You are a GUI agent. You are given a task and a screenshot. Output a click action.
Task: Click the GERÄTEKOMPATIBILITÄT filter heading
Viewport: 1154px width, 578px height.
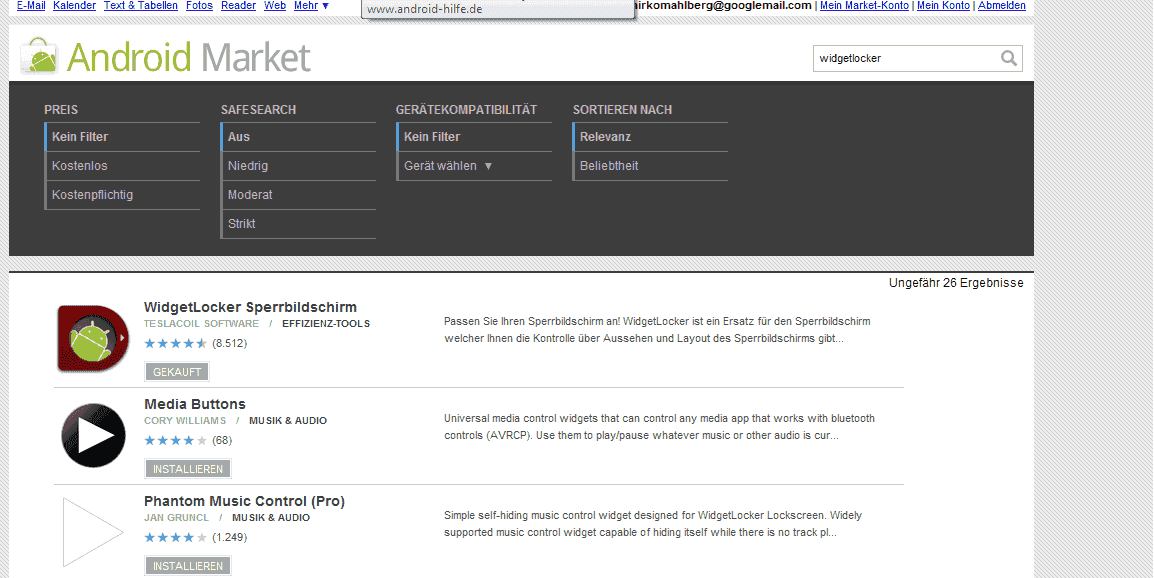[467, 110]
